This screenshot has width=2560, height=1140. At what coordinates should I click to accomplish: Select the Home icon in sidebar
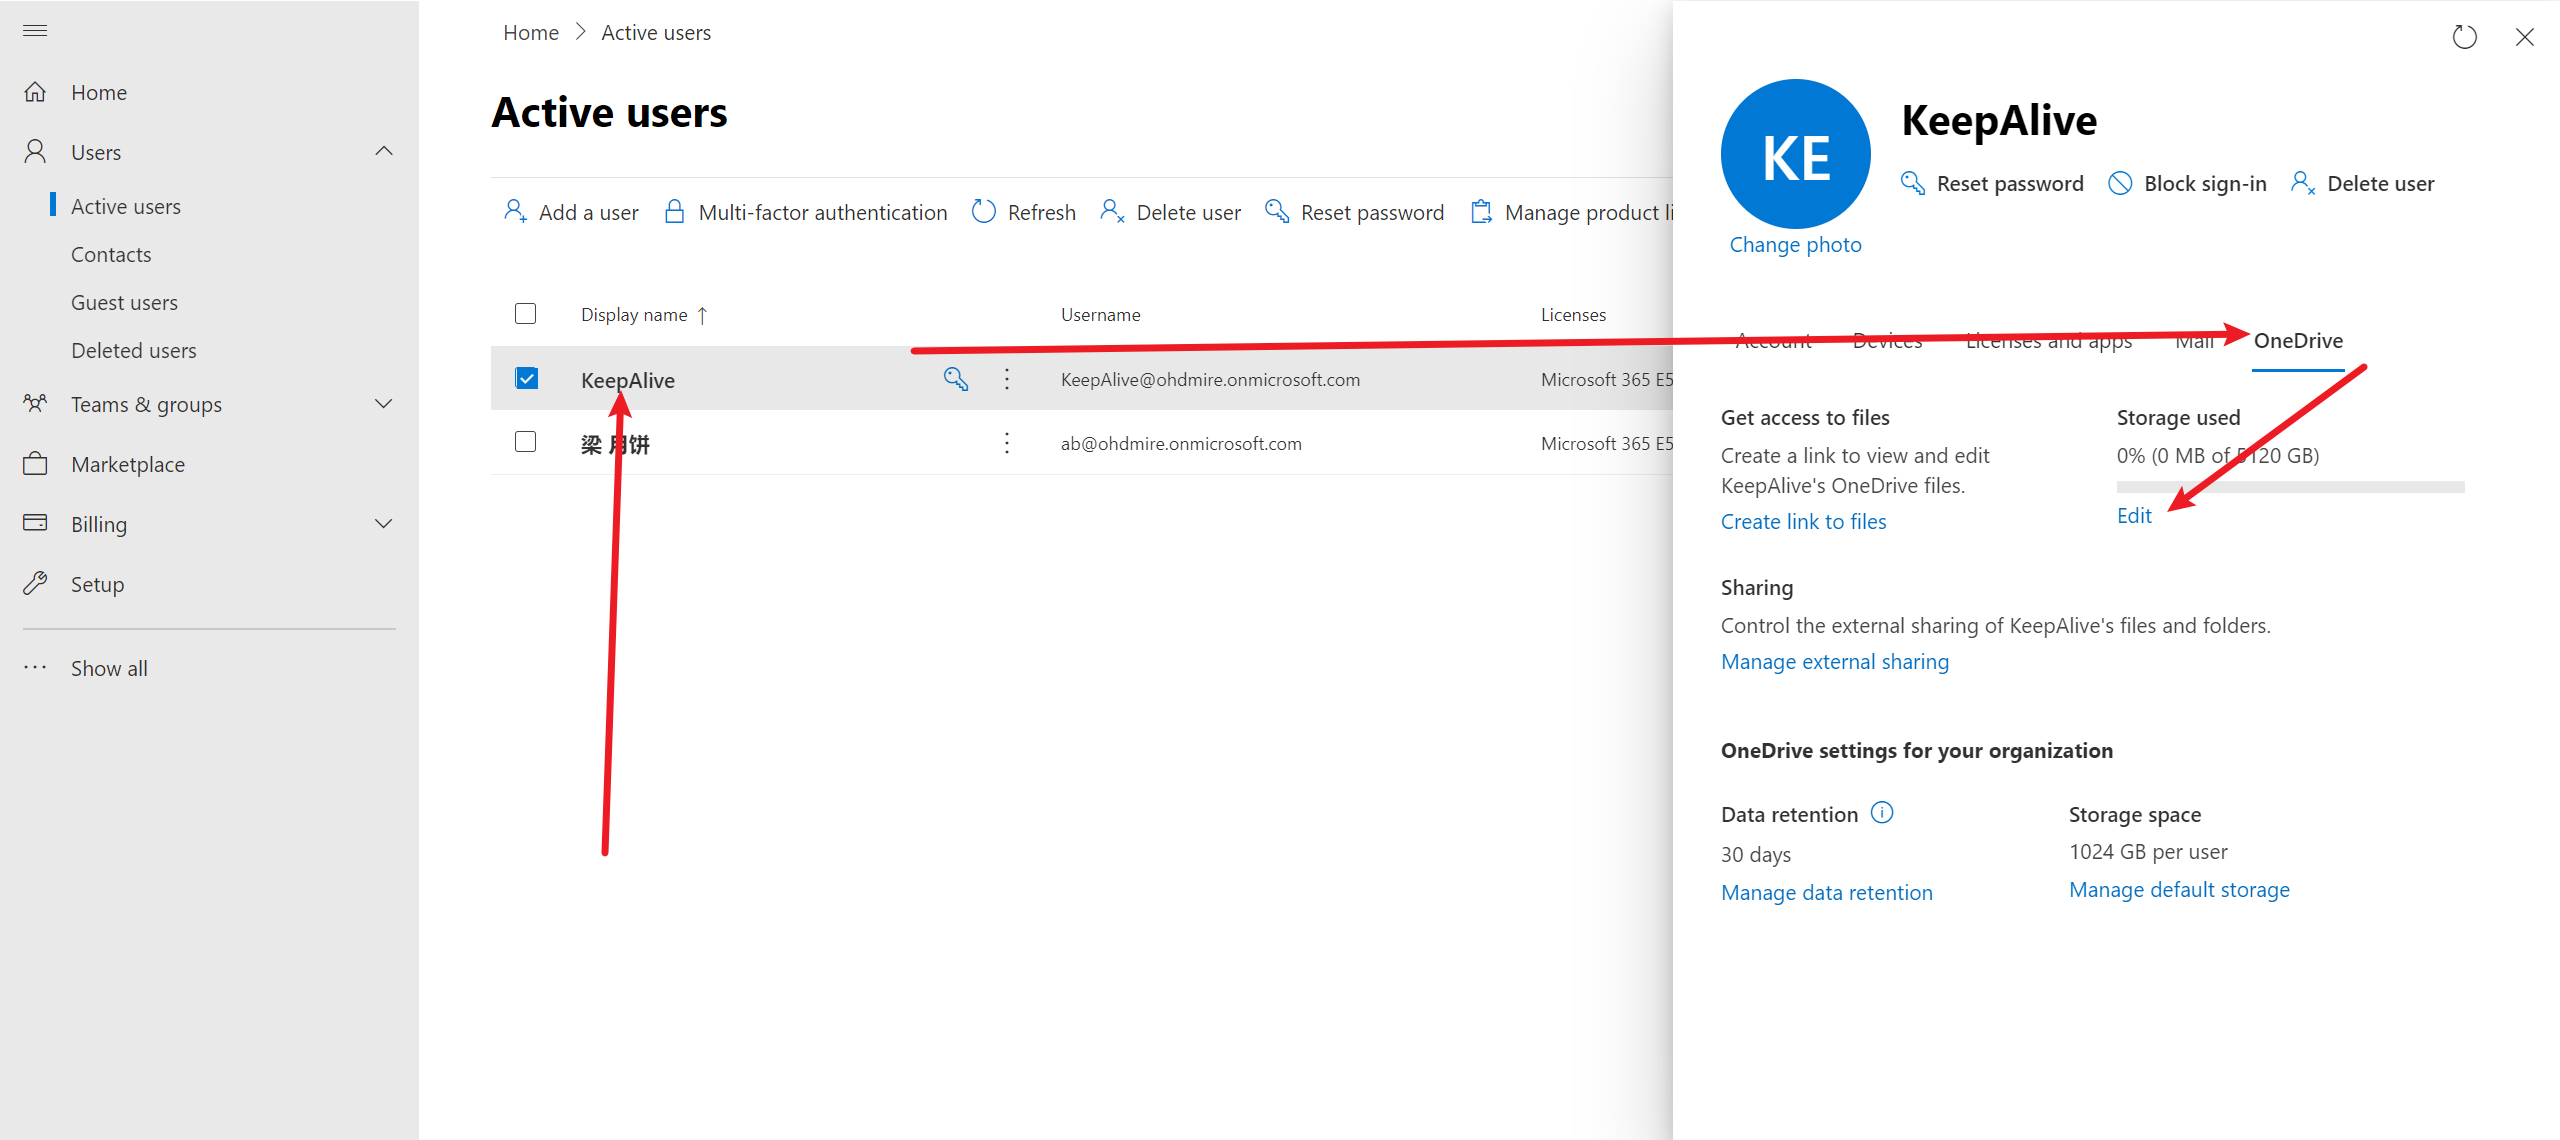pyautogui.click(x=35, y=91)
